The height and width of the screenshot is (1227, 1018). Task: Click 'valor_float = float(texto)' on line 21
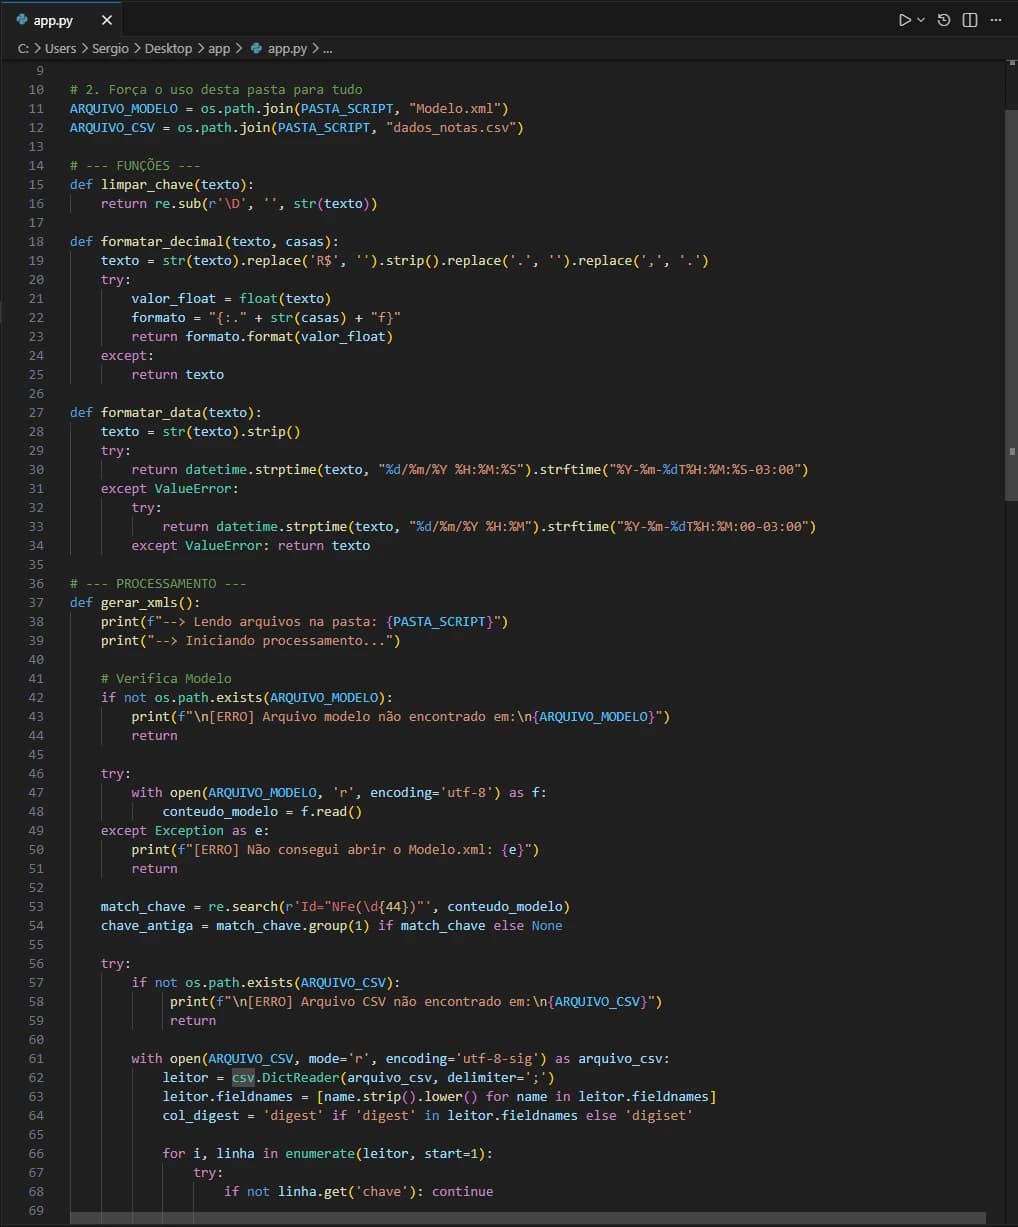[x=231, y=298]
